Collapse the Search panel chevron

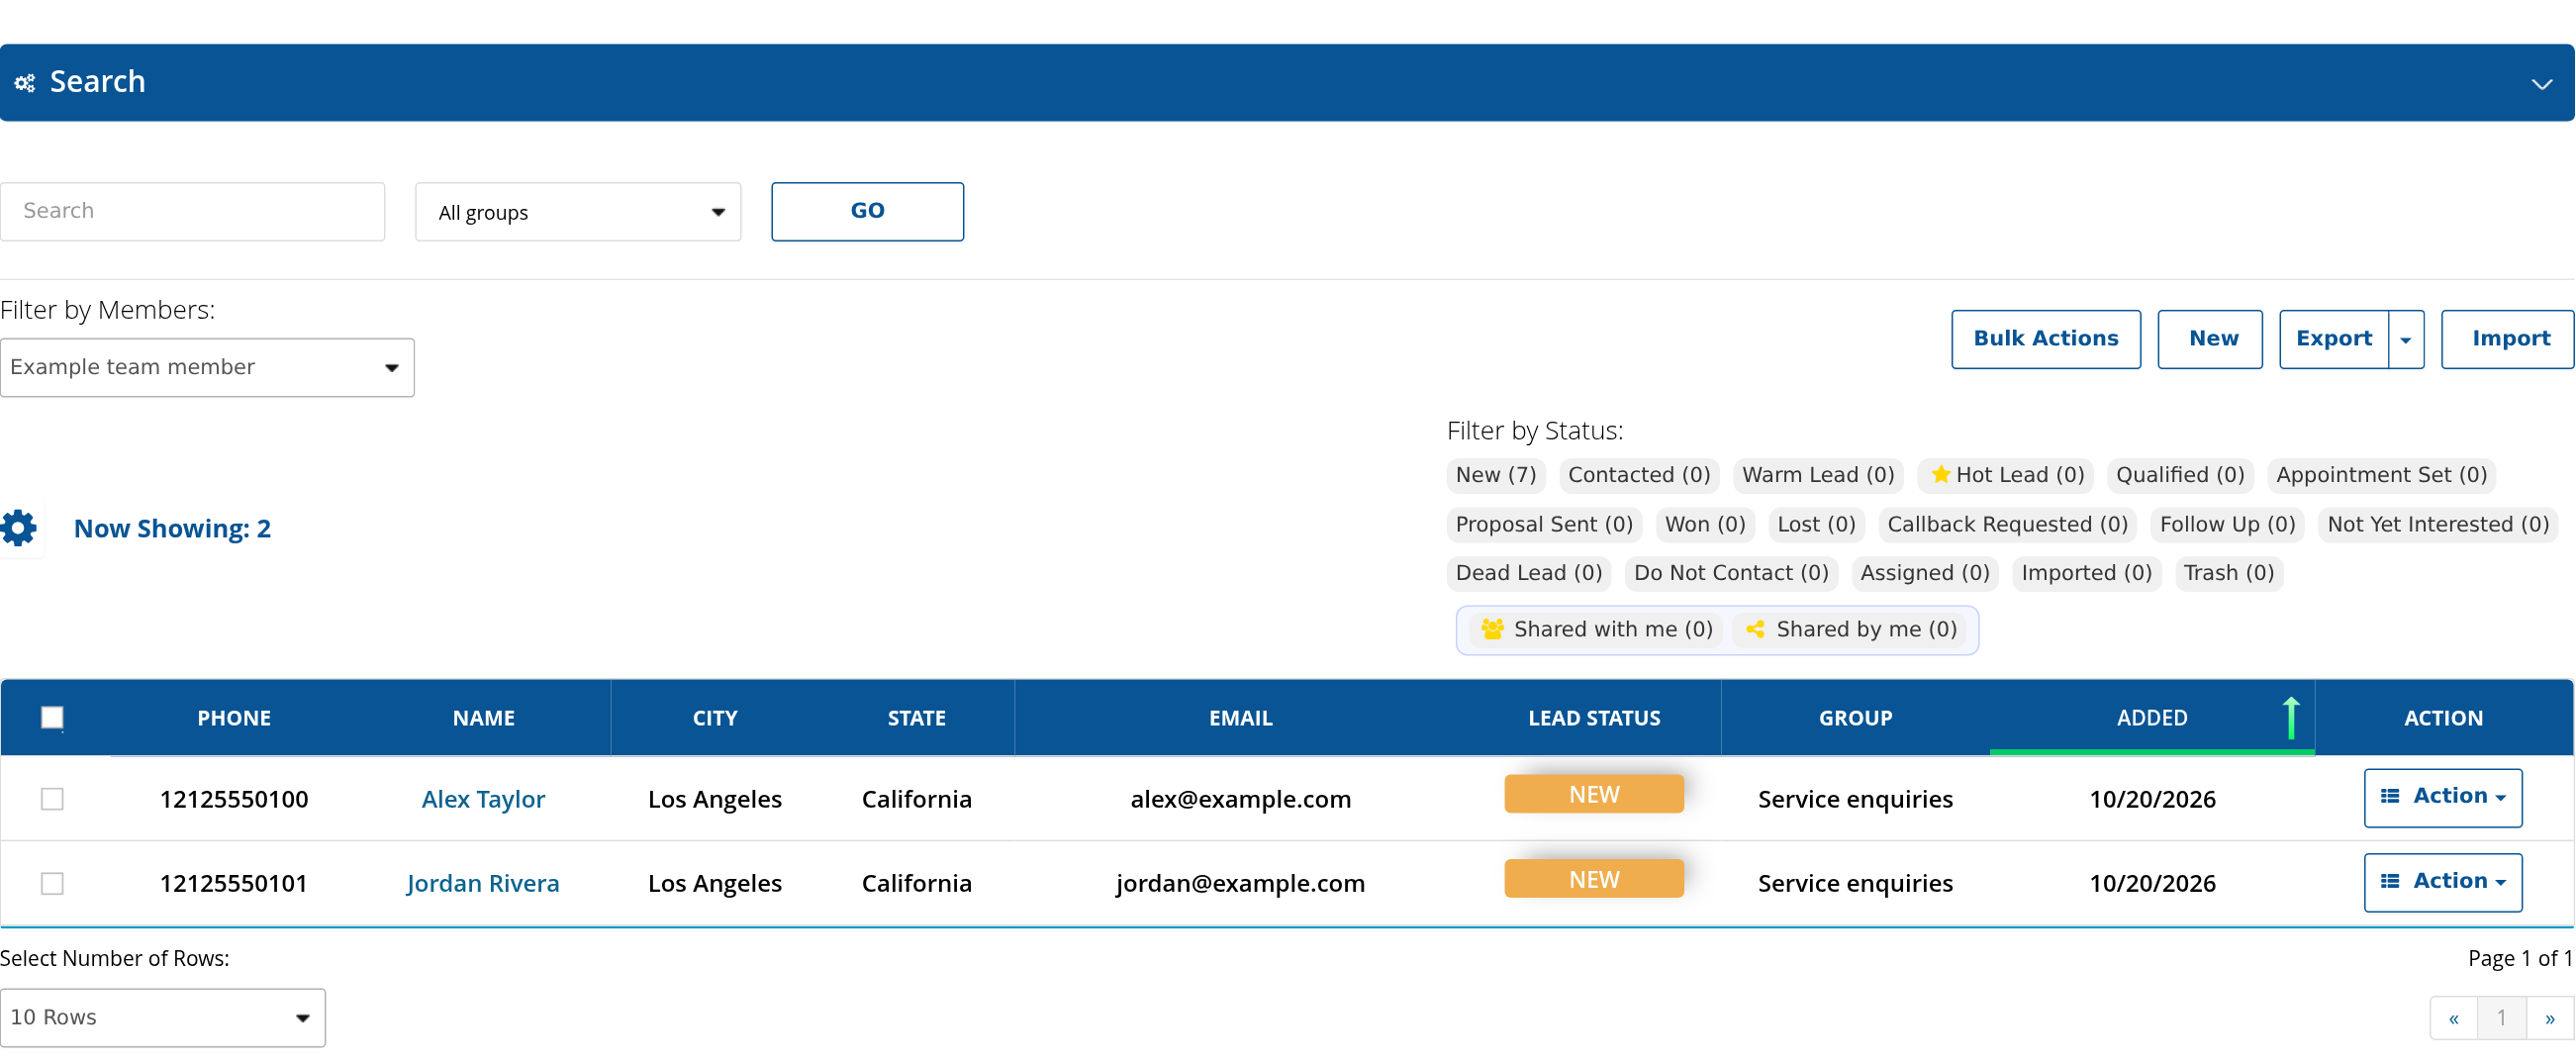click(2541, 84)
